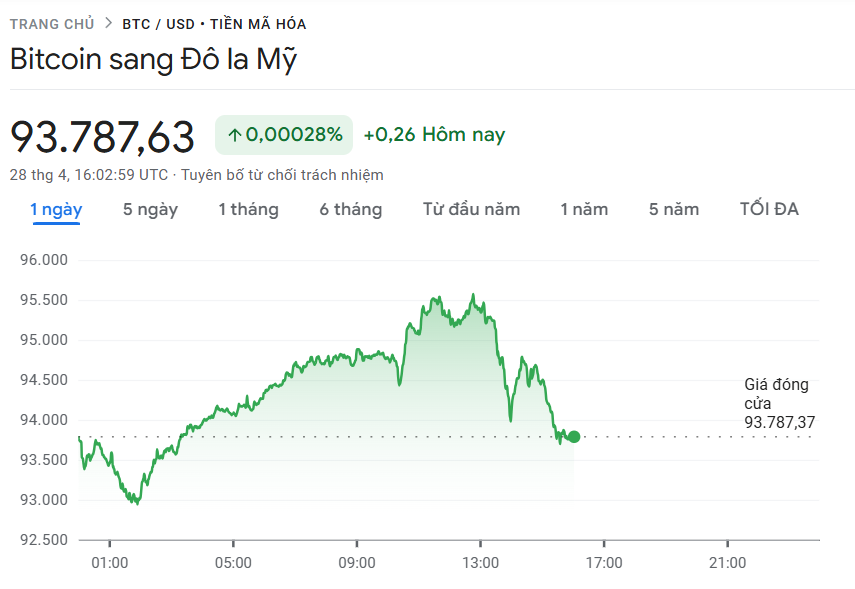Select the "1 tháng" chart tab

pyautogui.click(x=248, y=209)
